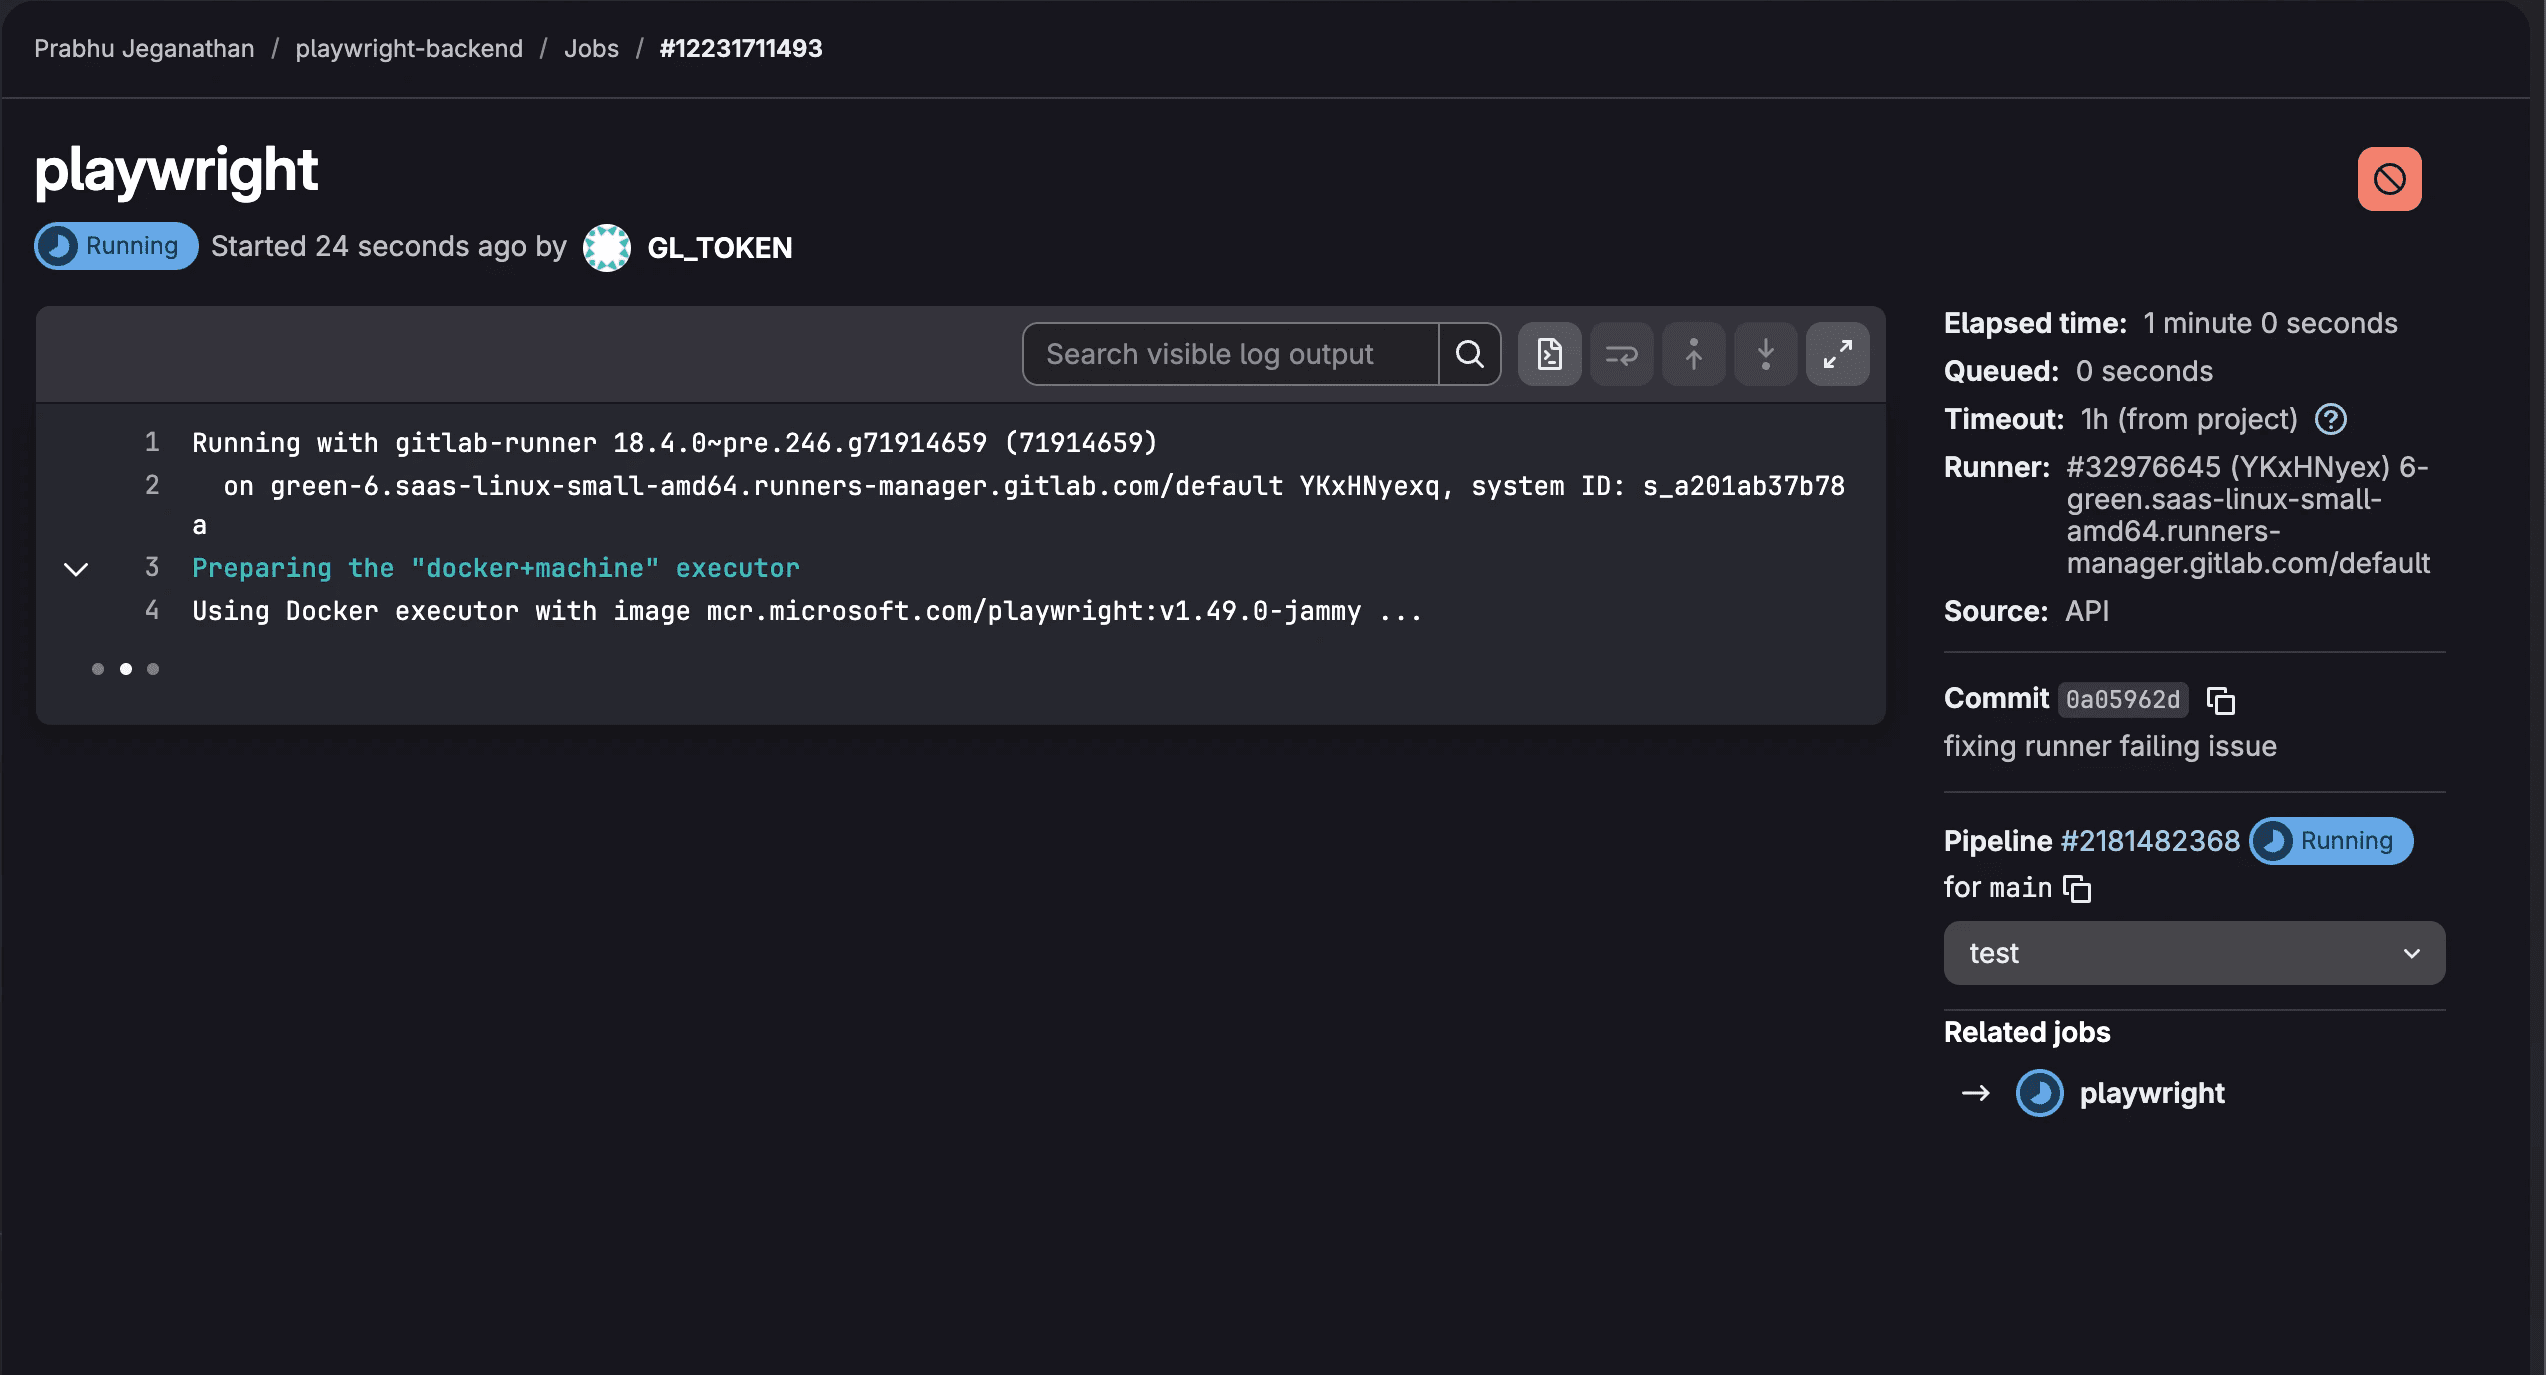Open Timeout help question icon
Screen dimensions: 2546x1375
tap(2330, 419)
